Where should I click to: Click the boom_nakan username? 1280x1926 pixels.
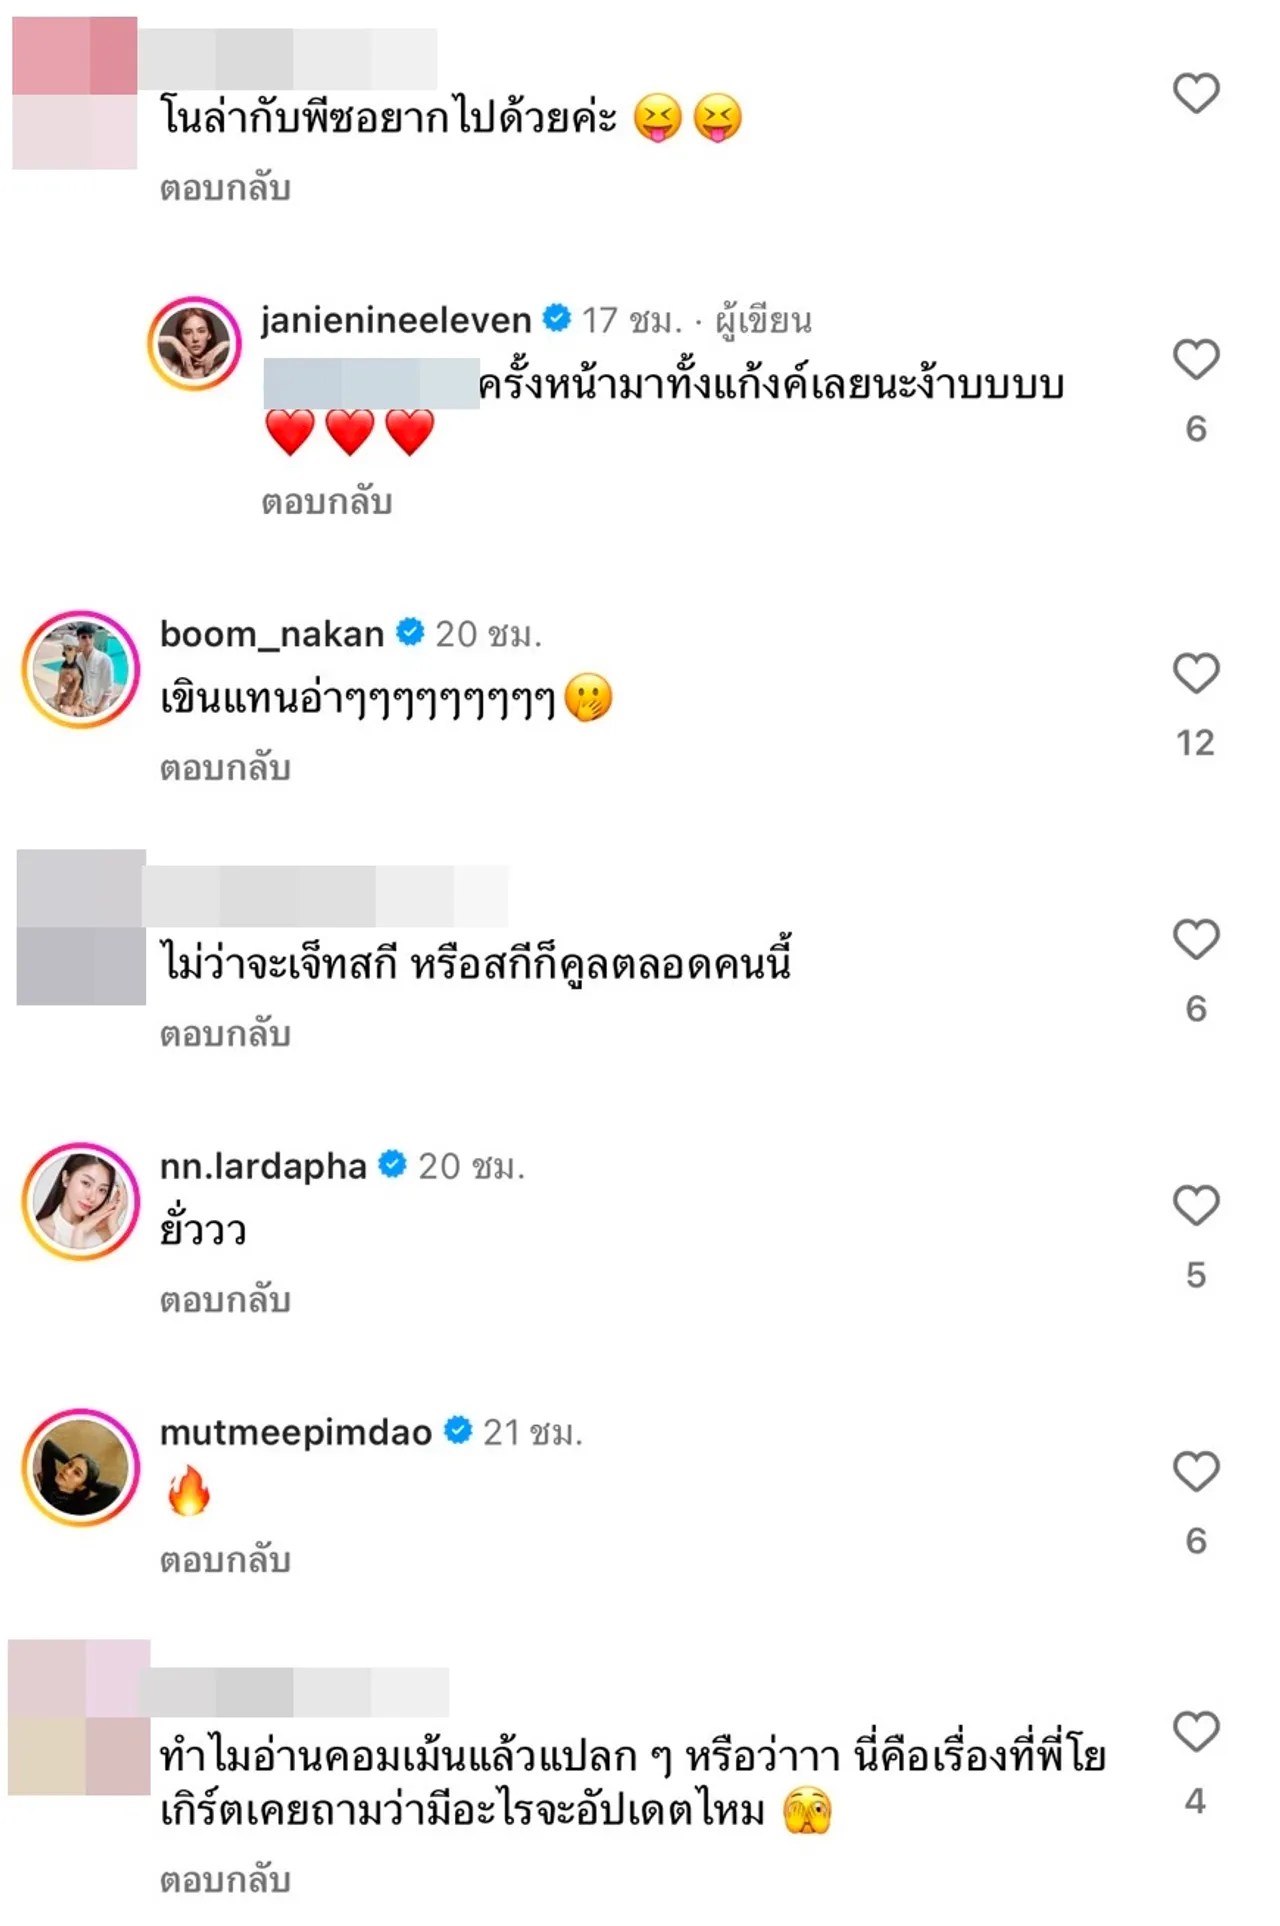point(272,634)
